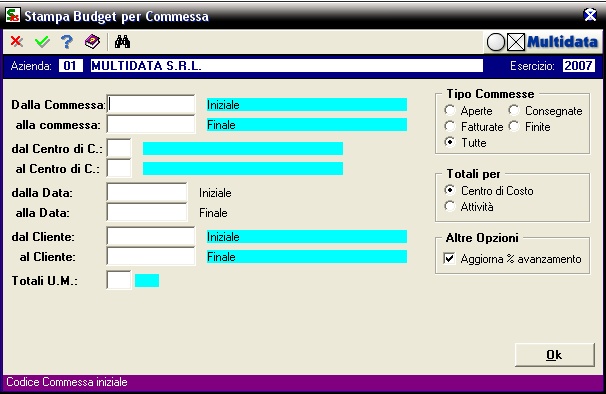Open the purple manual book icon

tap(92, 41)
